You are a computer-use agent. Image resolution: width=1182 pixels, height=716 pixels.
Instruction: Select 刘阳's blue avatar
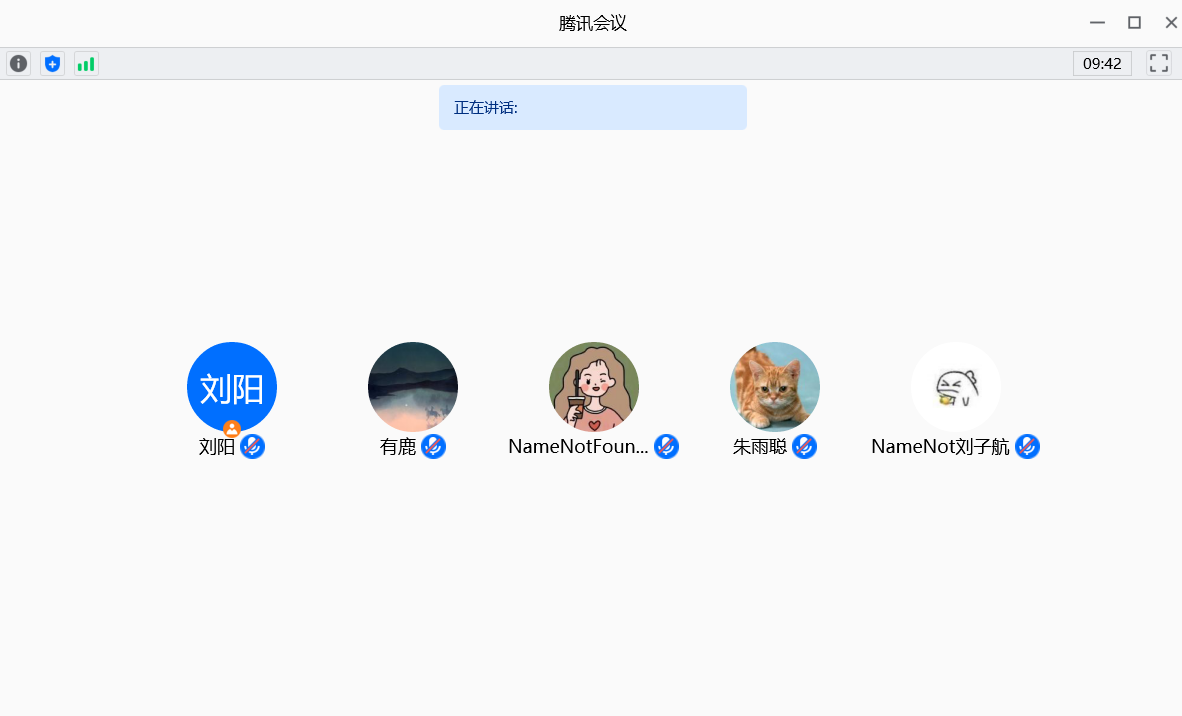[231, 387]
